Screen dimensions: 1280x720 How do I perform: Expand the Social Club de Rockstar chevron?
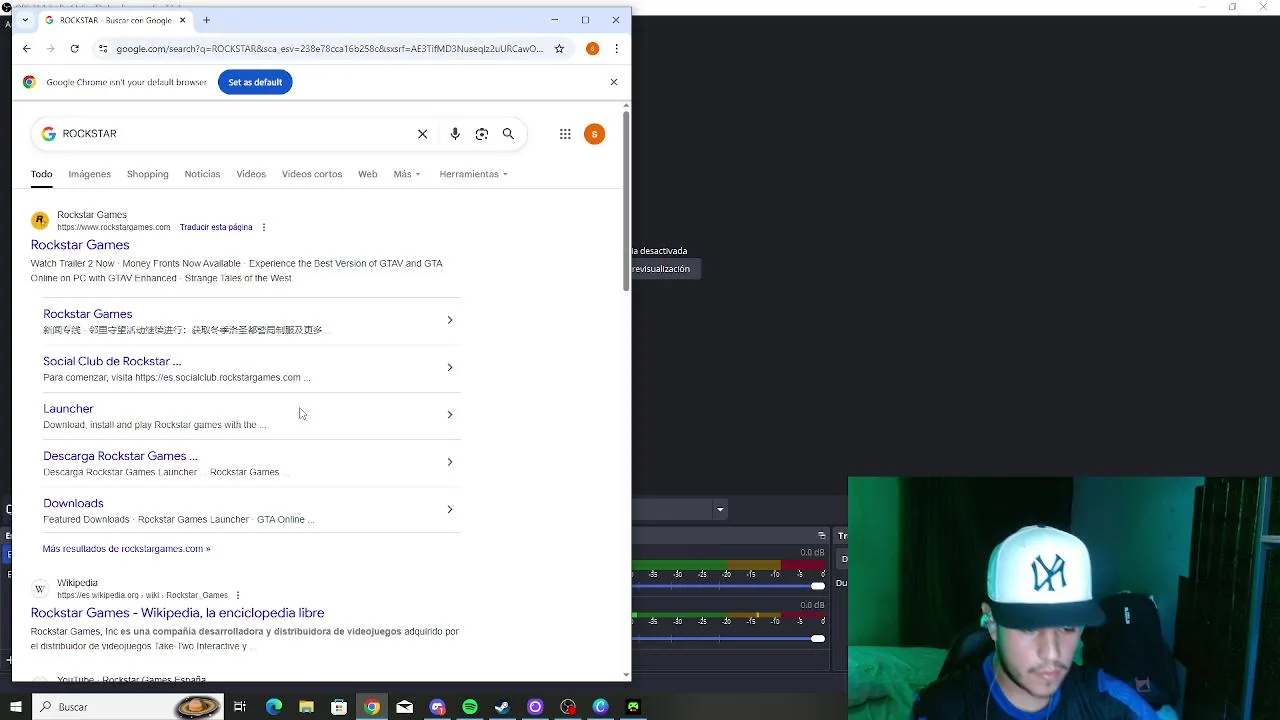[x=450, y=367]
